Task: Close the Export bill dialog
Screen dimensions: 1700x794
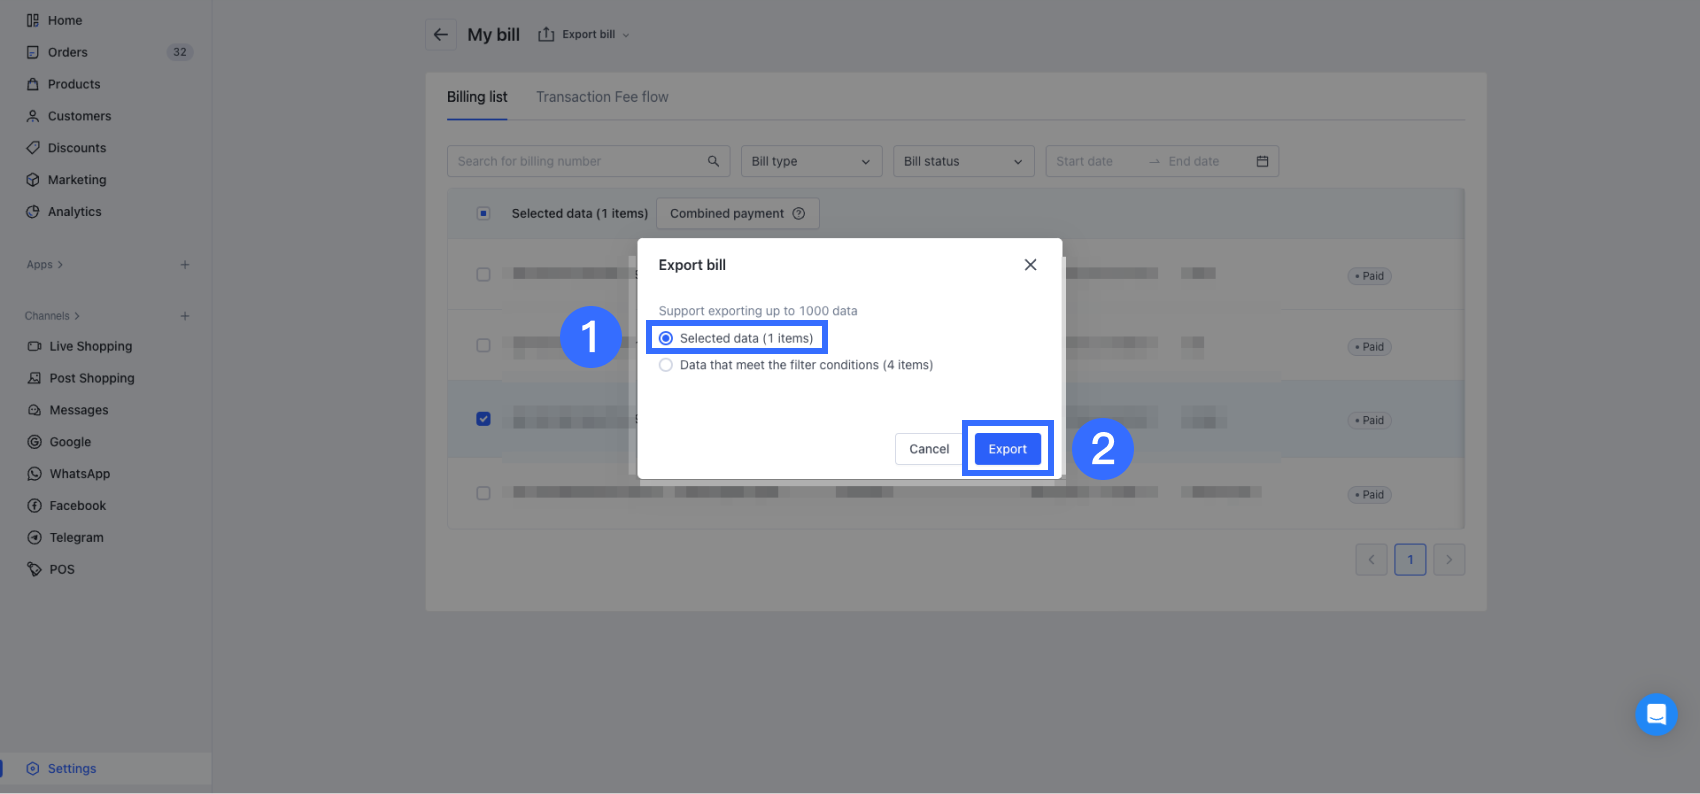Action: point(1030,265)
